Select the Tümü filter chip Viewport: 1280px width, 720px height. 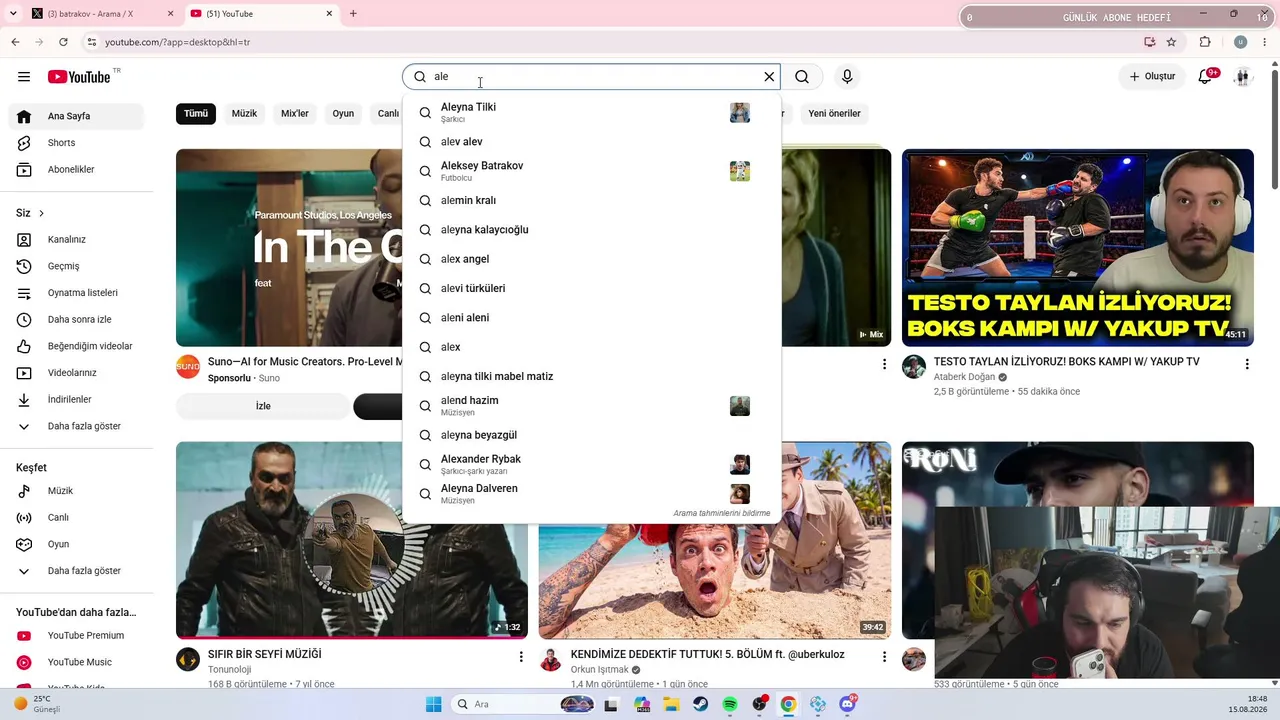196,114
